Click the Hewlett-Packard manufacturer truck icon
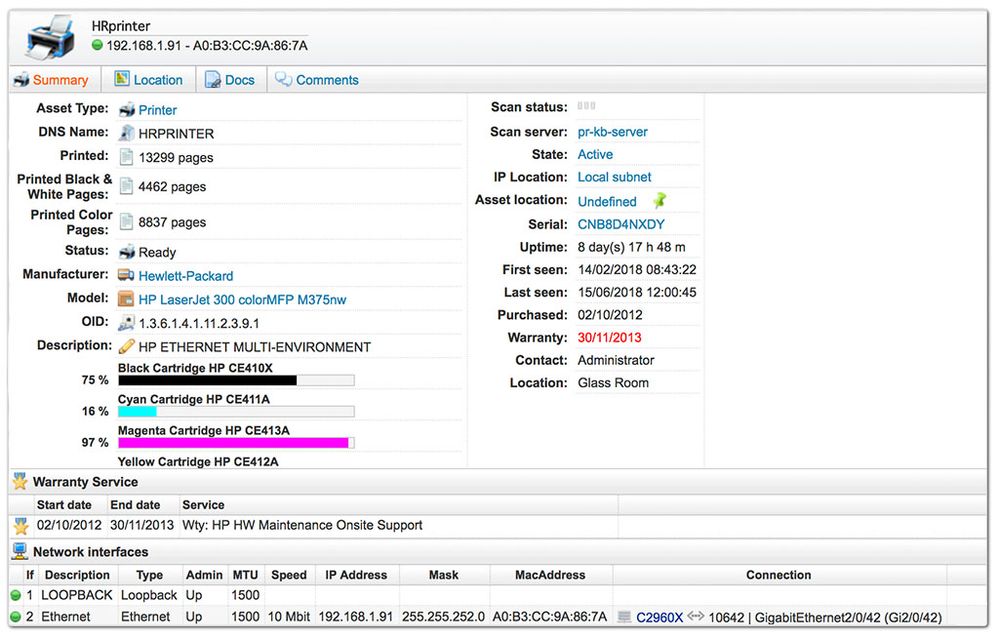Viewport: 999px width, 637px height. (x=126, y=276)
